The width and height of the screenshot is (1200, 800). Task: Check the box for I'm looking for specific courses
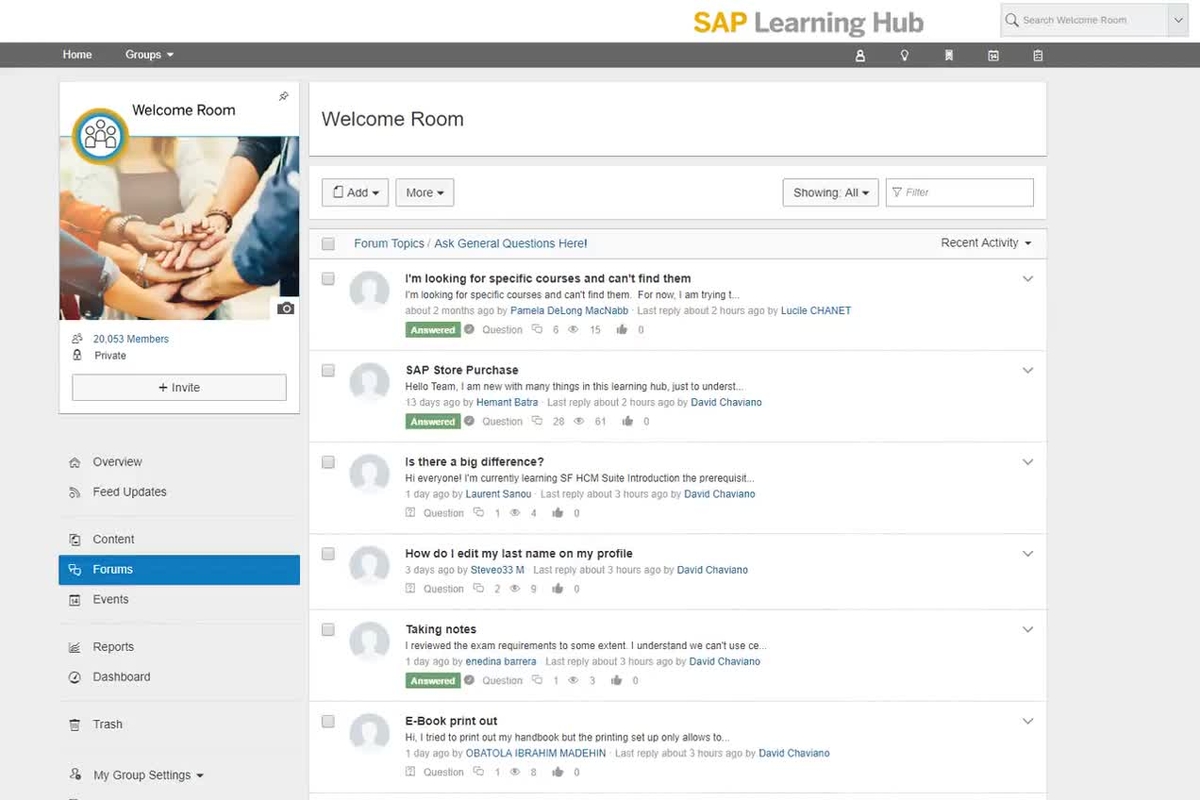(328, 279)
